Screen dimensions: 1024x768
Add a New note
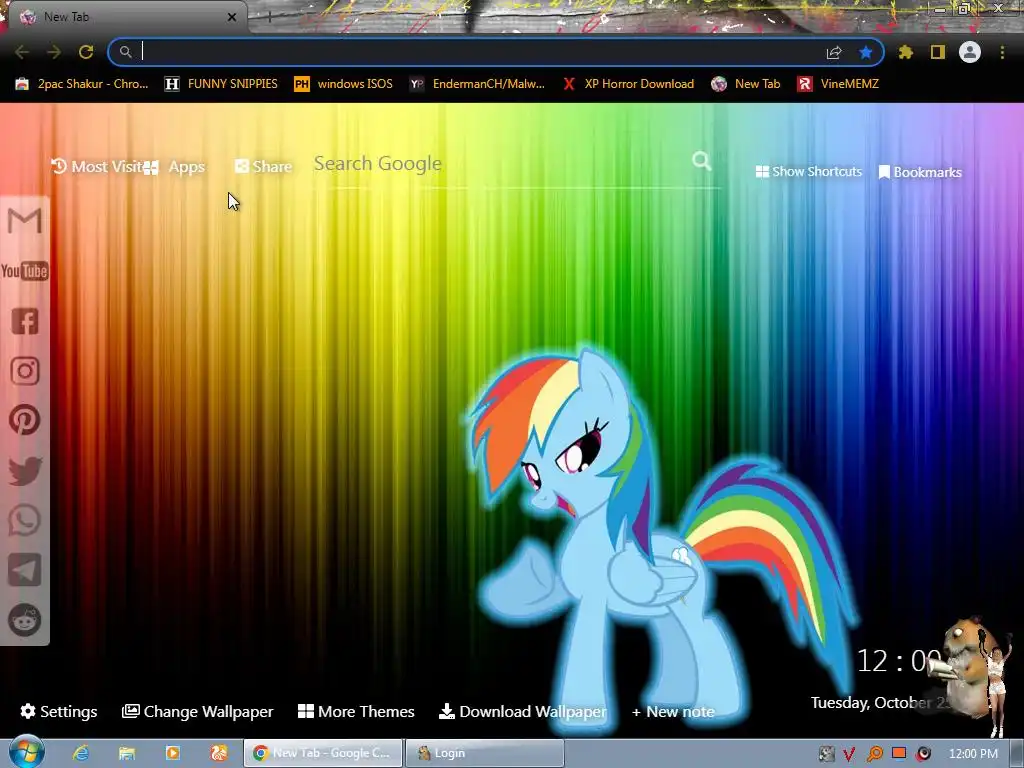click(673, 712)
